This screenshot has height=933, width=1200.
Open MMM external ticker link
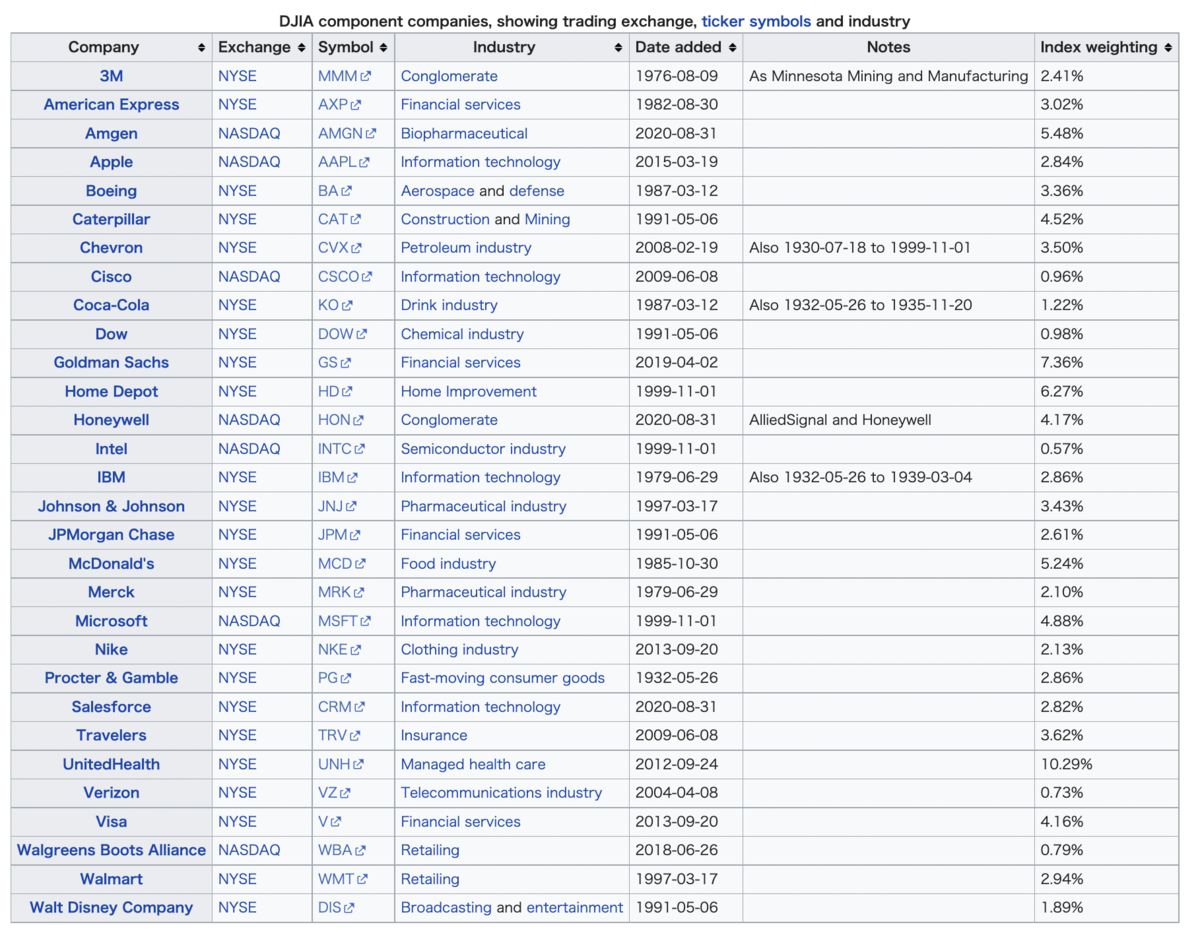pyautogui.click(x=344, y=76)
